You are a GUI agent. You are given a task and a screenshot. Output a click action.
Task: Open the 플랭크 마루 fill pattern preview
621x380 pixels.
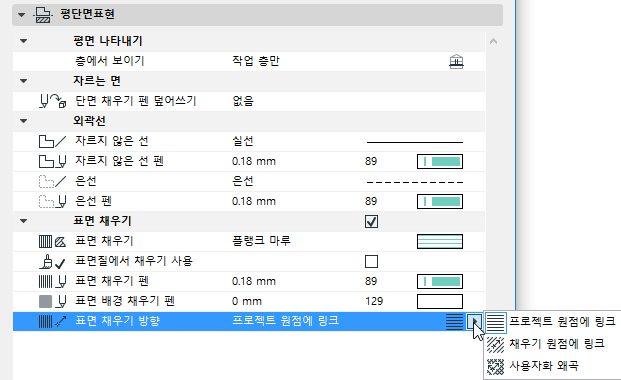(x=440, y=241)
